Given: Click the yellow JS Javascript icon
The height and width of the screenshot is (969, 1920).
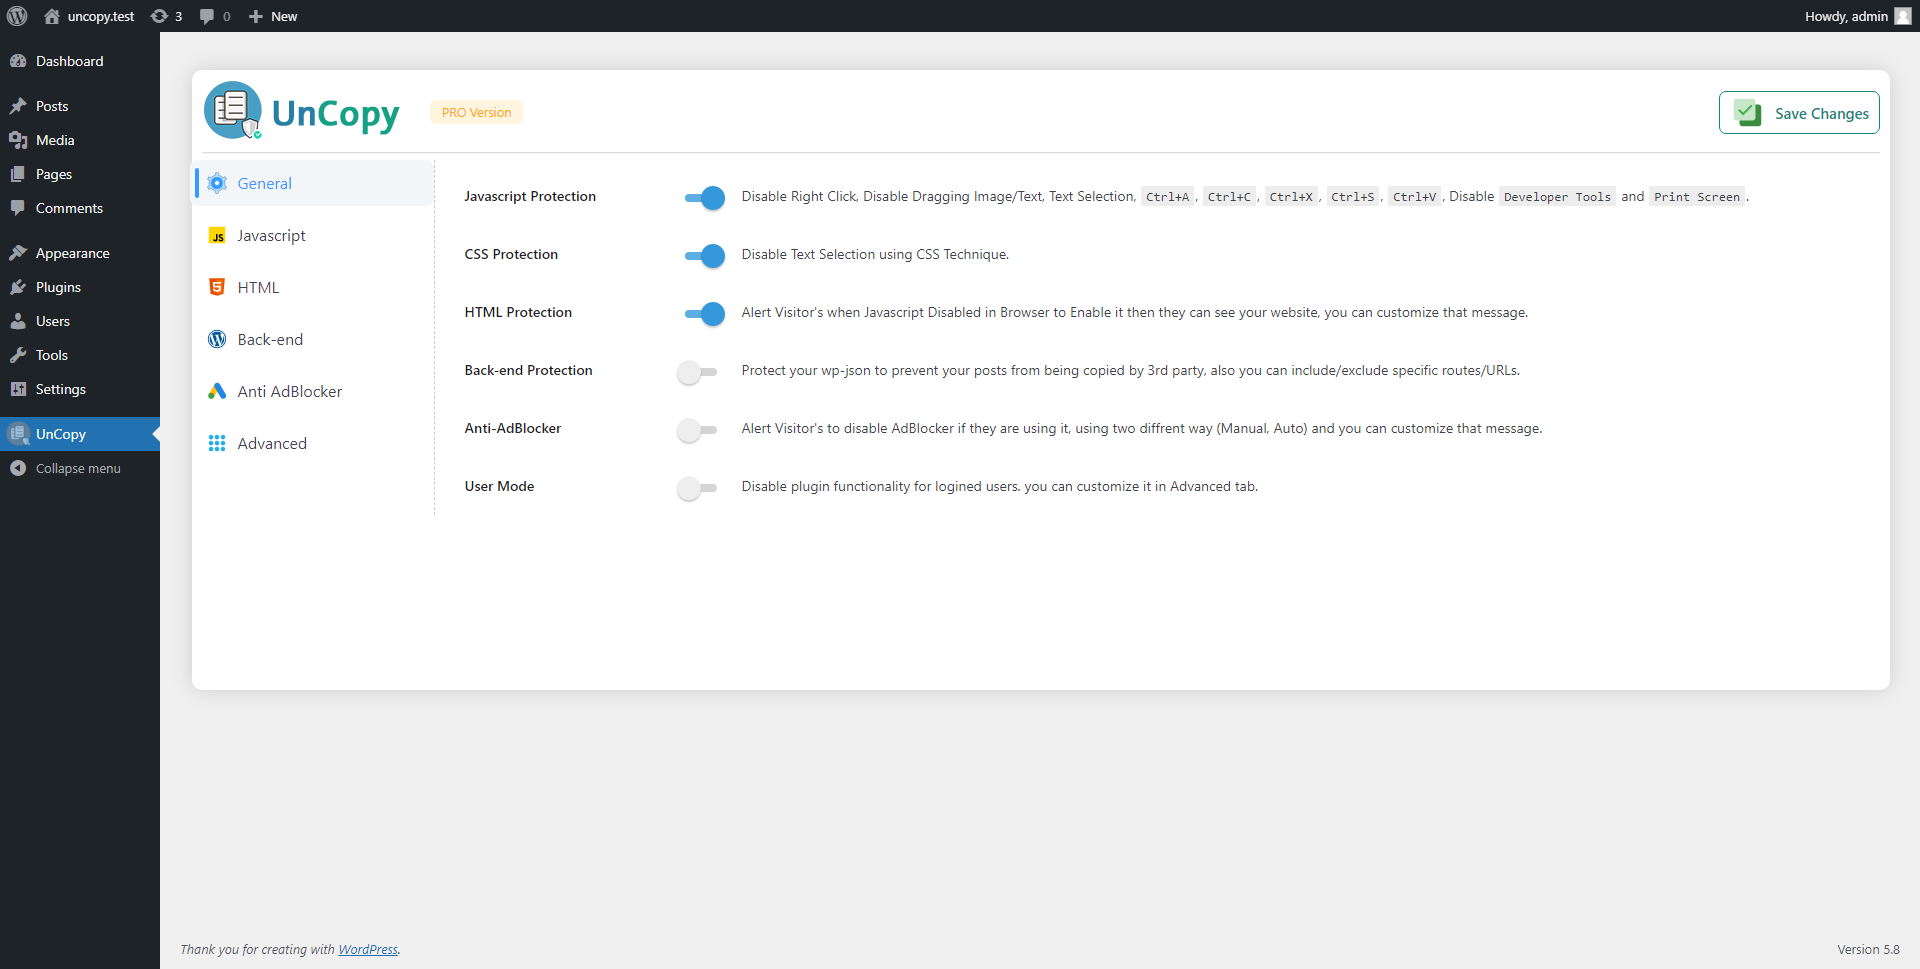Looking at the screenshot, I should tap(217, 236).
